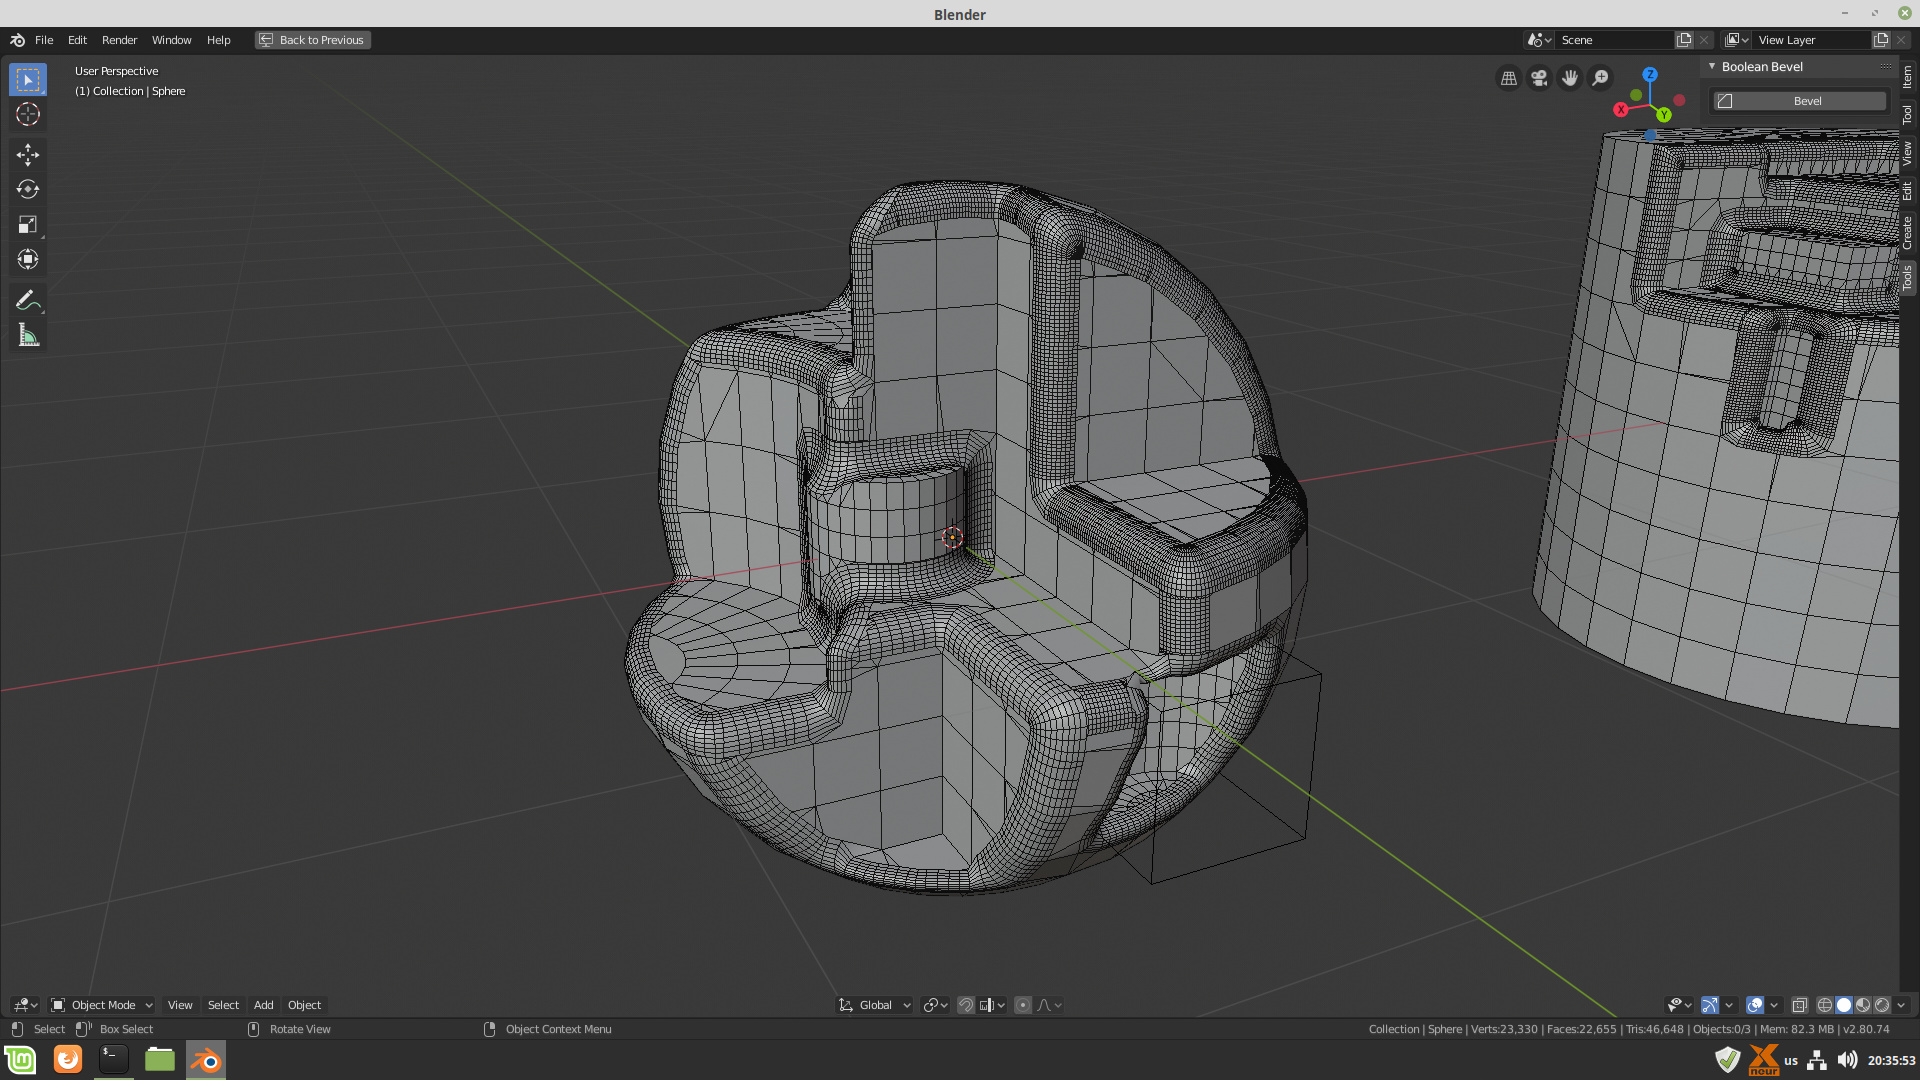The image size is (1920, 1080).
Task: Toggle perspective/orthographic view grid icon
Action: pos(1509,78)
